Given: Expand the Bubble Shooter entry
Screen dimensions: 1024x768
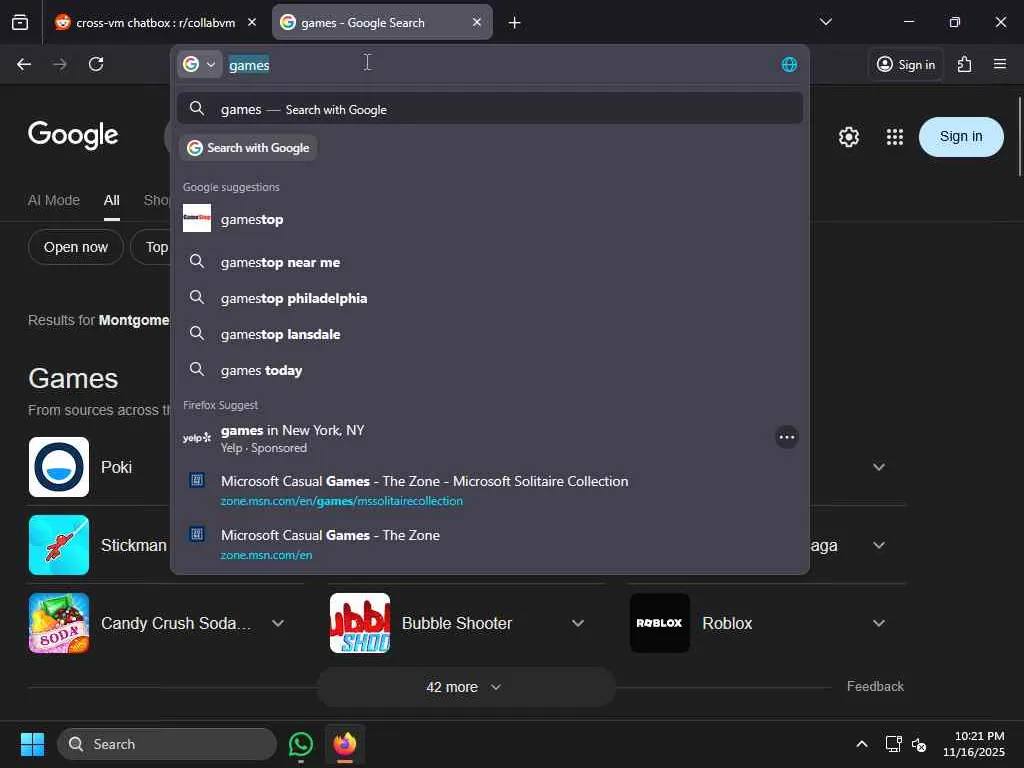Looking at the screenshot, I should (x=578, y=623).
